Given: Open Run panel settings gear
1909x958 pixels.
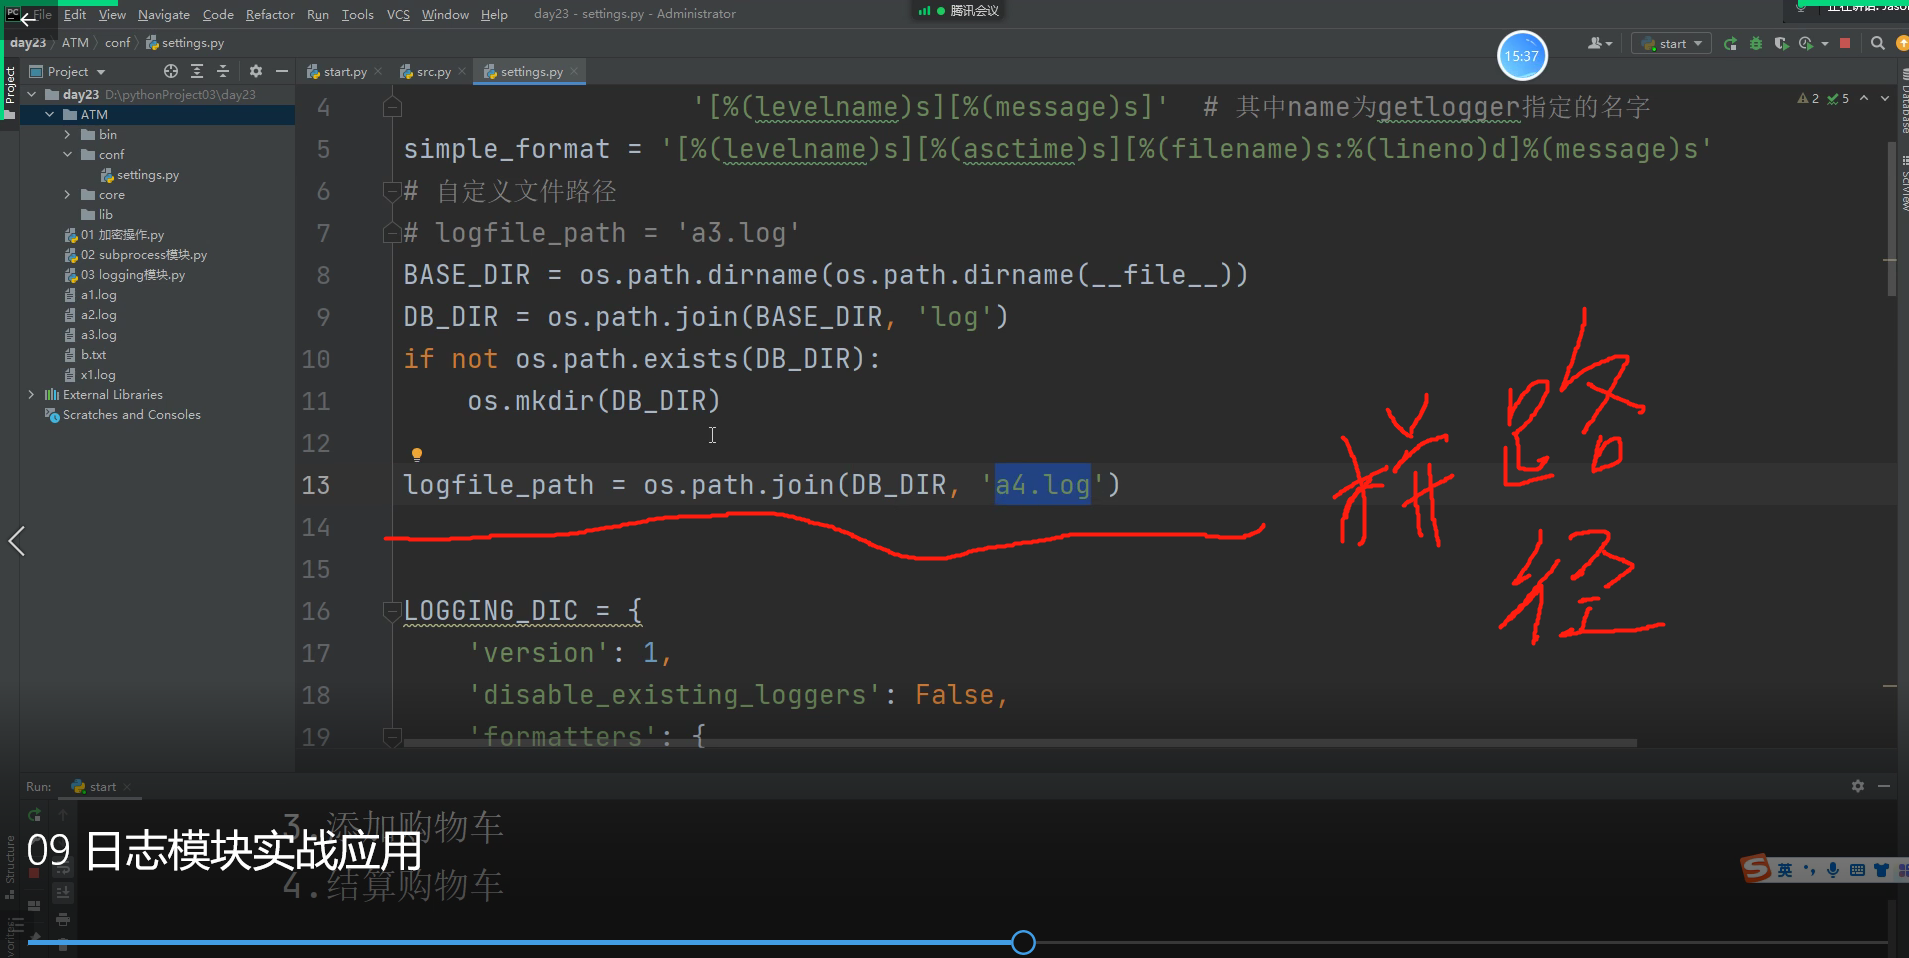Looking at the screenshot, I should click(x=1858, y=786).
